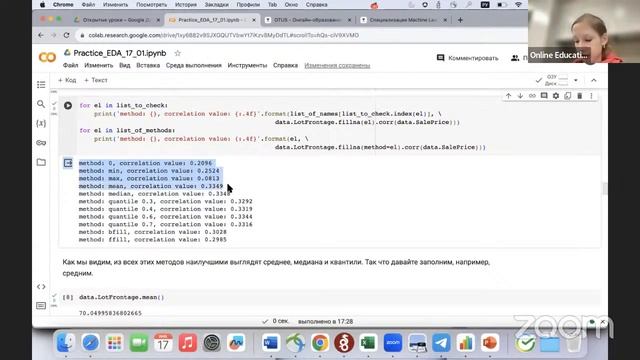Add a comment to the cell
The height and width of the screenshot is (360, 640).
tap(544, 96)
